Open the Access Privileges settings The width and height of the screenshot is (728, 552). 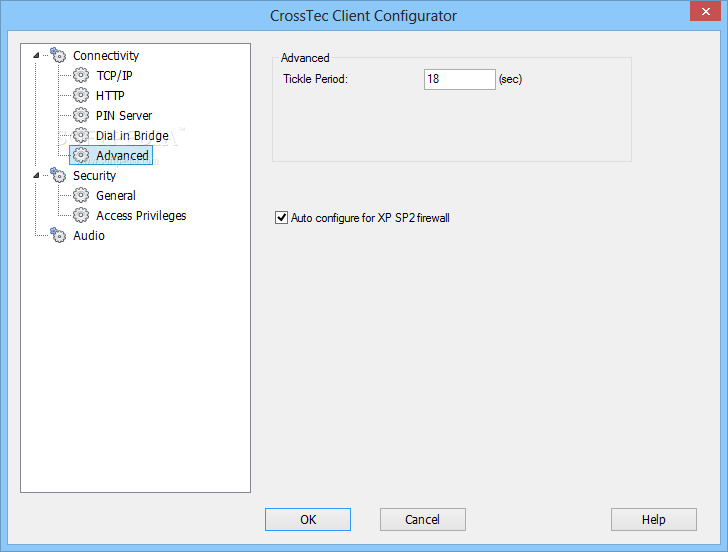coord(141,215)
